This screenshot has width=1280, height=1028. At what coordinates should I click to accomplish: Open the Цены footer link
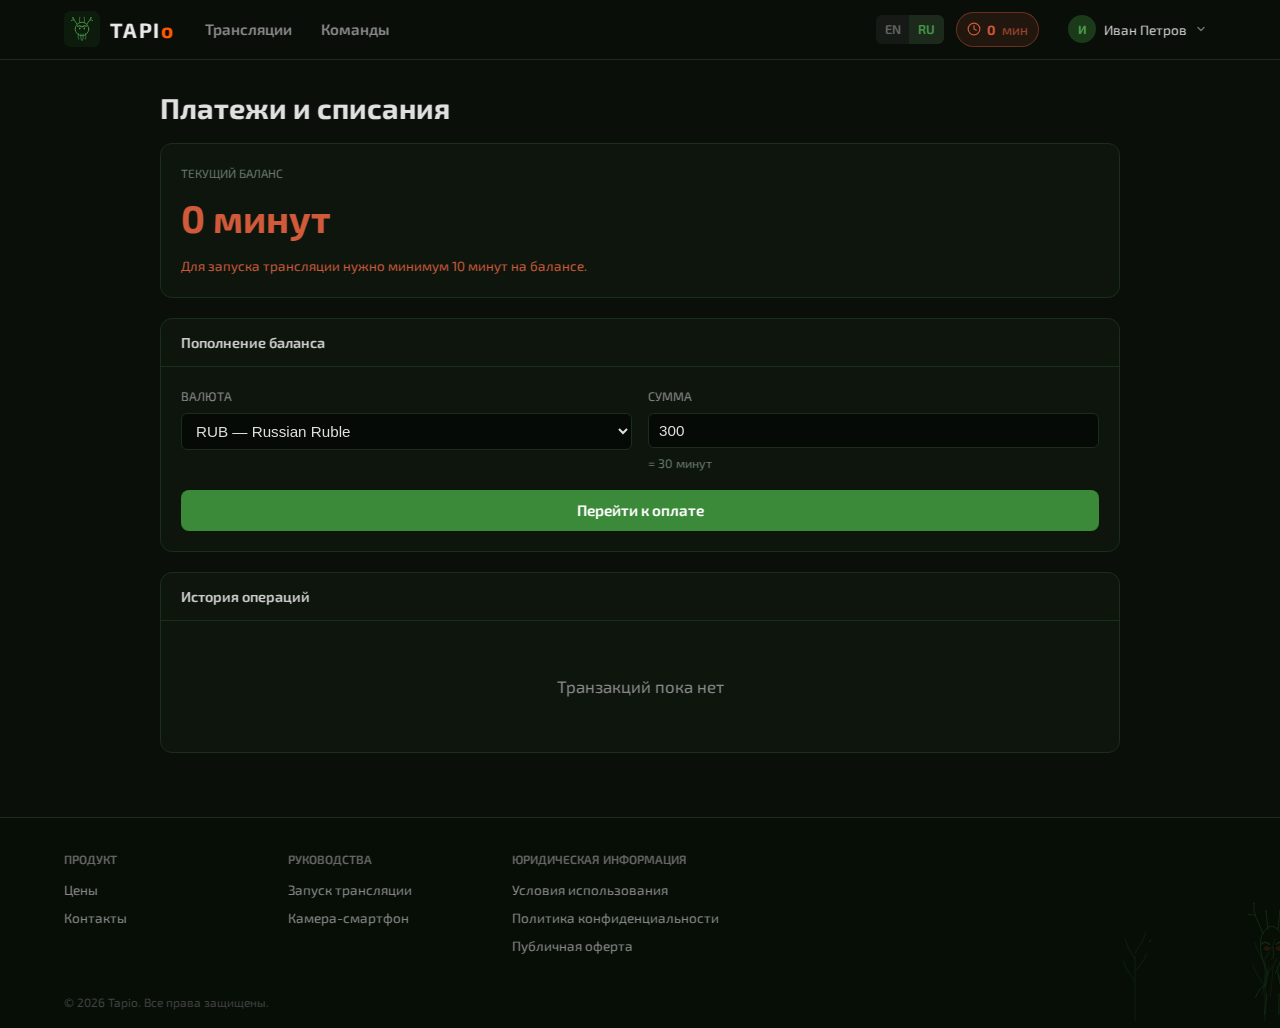(x=81, y=890)
